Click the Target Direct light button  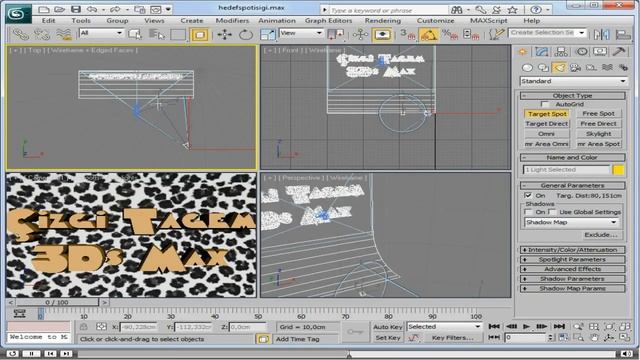[x=547, y=124]
